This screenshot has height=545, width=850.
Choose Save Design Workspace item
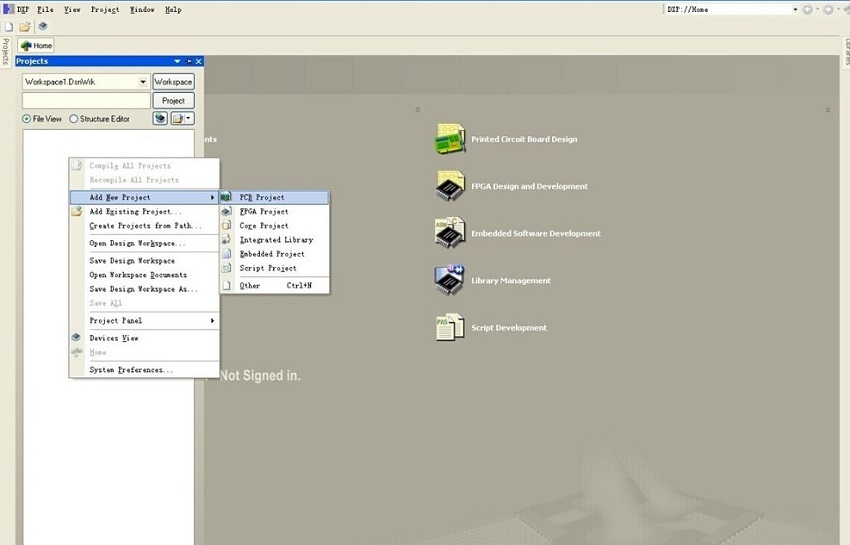click(x=145, y=260)
